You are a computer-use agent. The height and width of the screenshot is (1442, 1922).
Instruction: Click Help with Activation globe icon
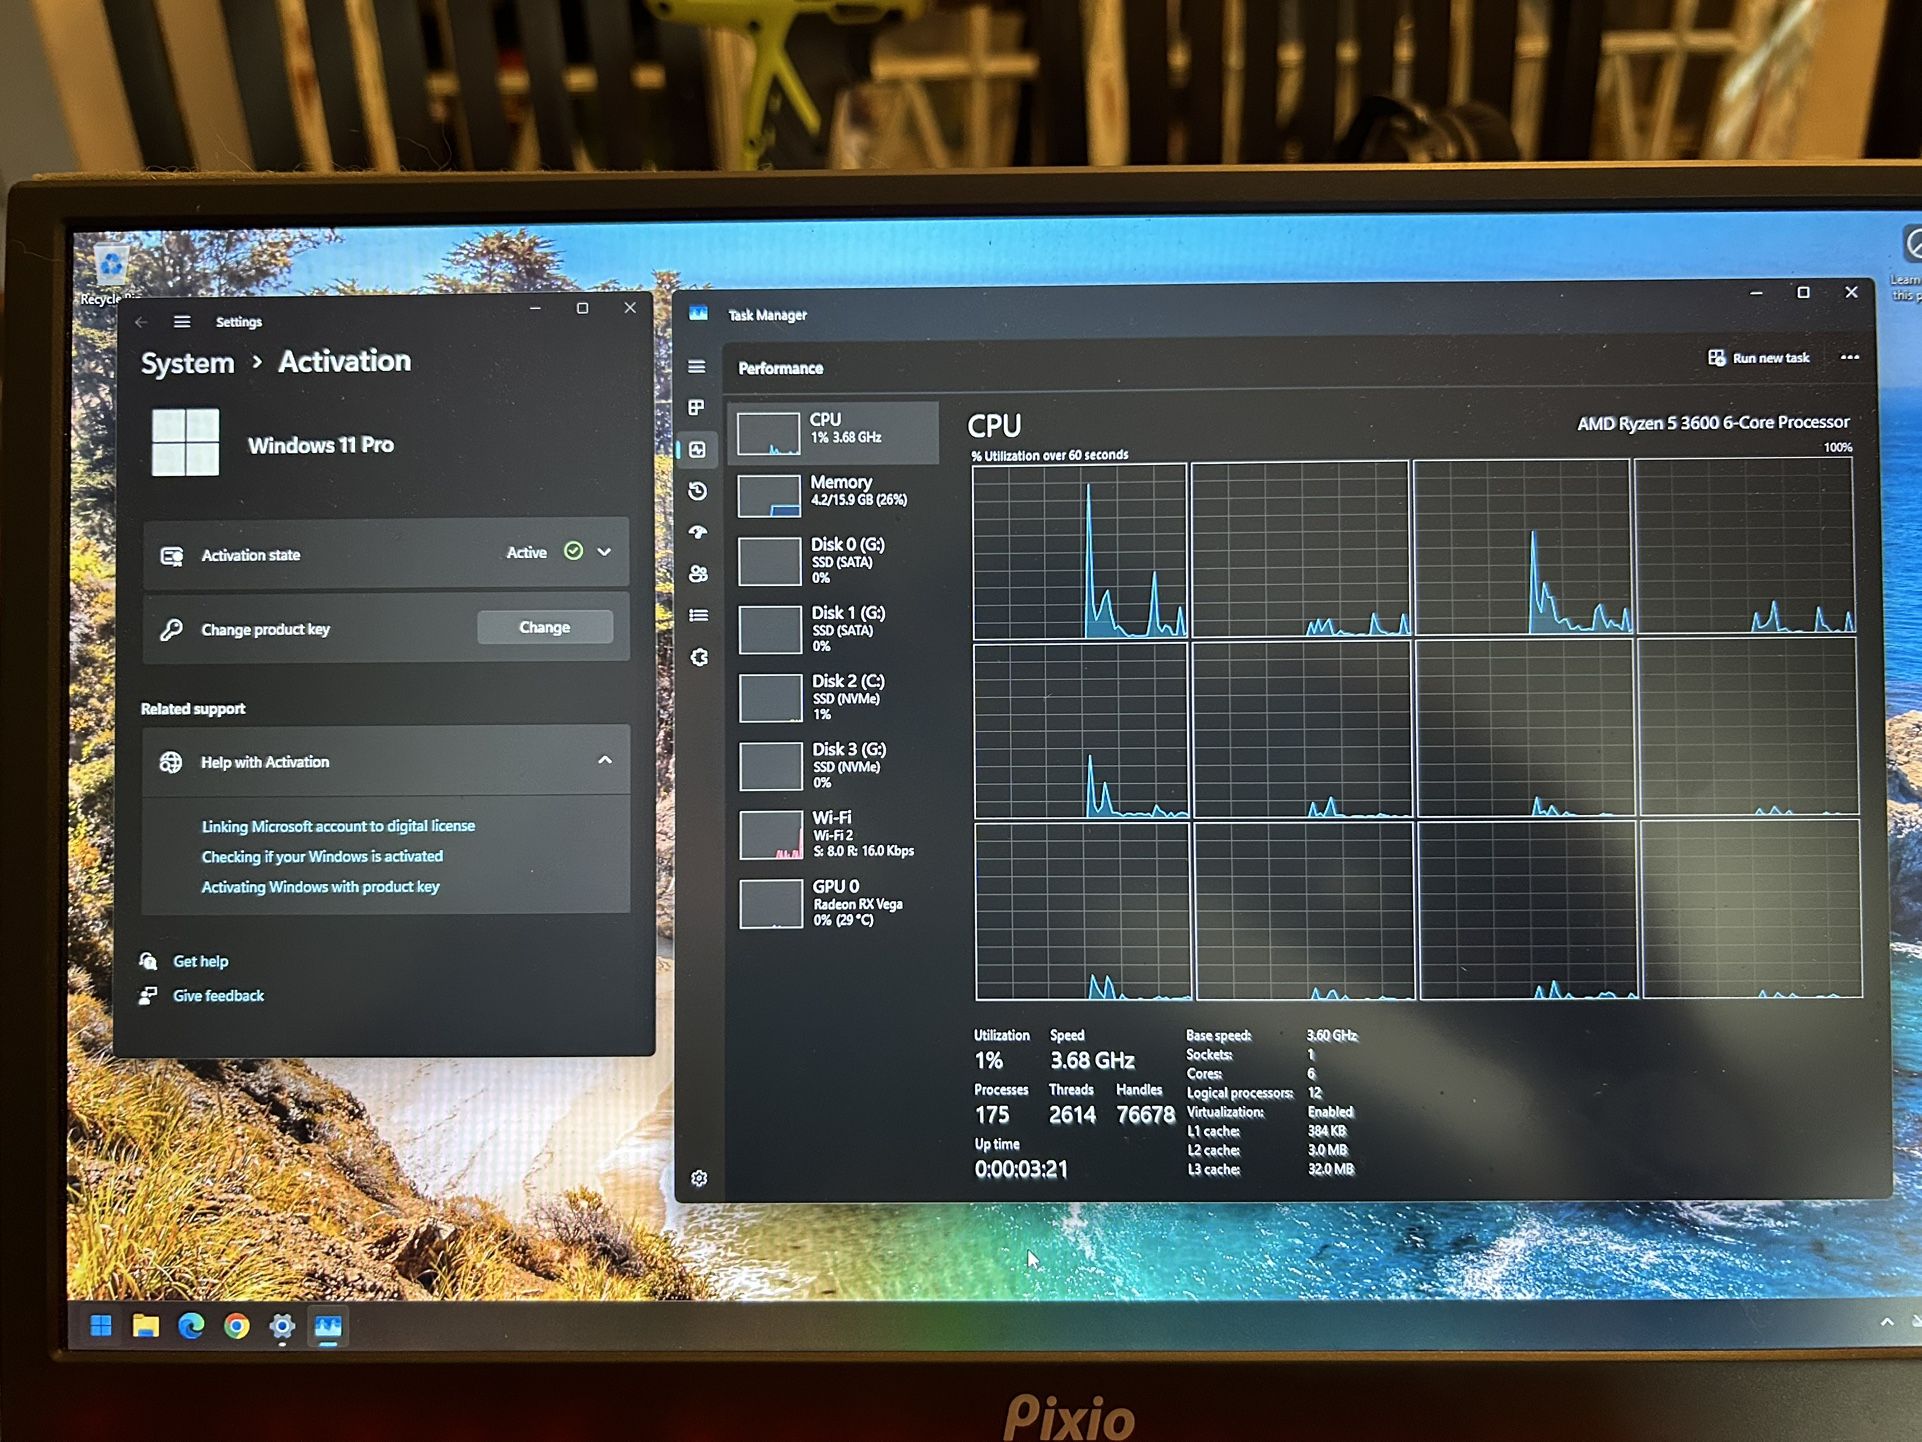[x=171, y=762]
